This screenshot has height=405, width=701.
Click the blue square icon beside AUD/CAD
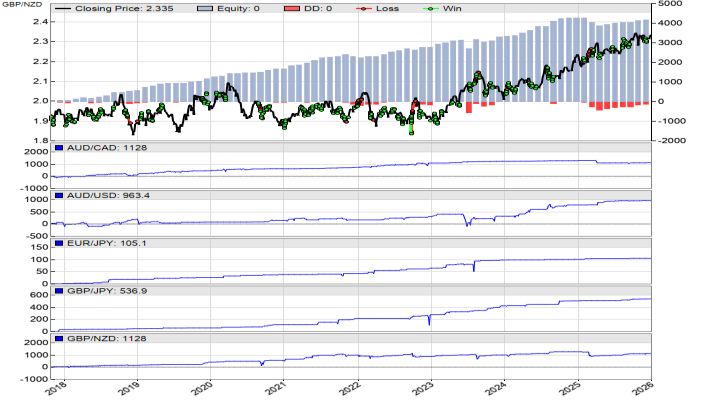click(57, 148)
